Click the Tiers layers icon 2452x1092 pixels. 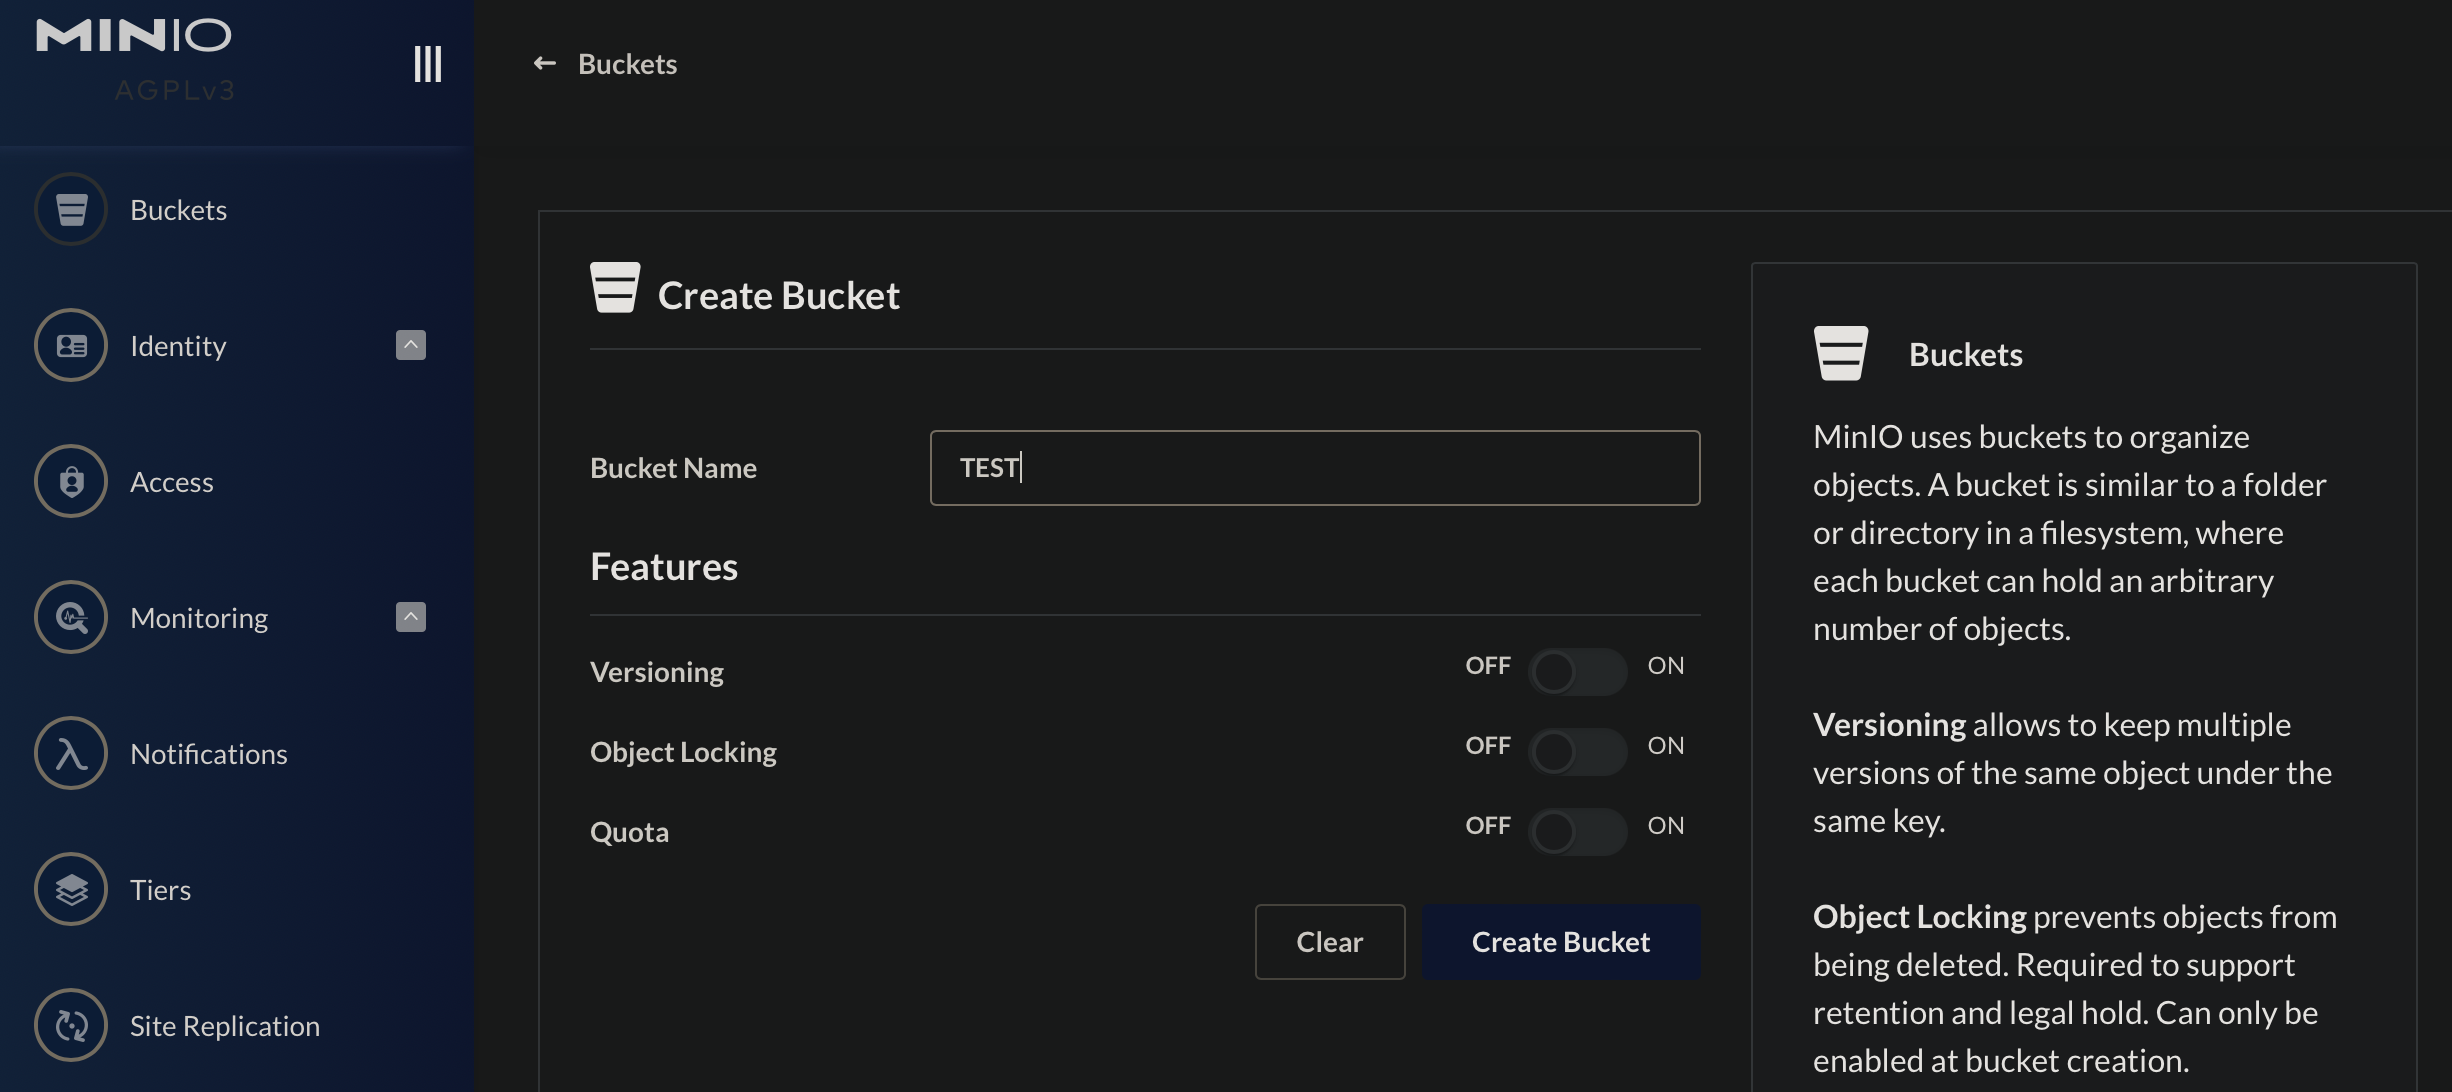[71, 890]
